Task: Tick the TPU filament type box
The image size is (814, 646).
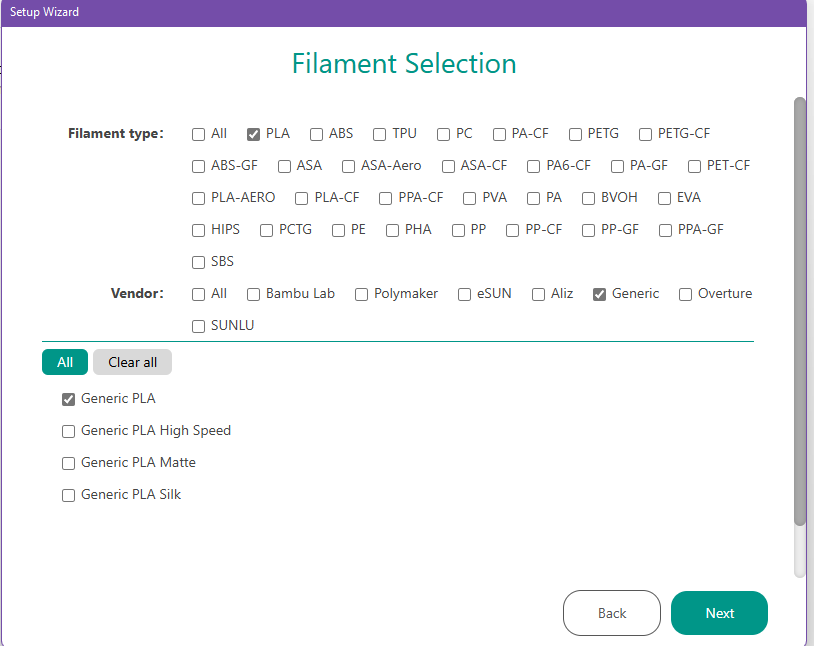Action: coord(380,134)
